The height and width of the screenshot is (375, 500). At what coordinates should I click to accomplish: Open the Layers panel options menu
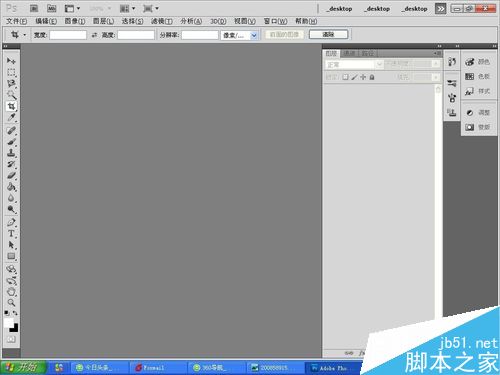click(437, 53)
